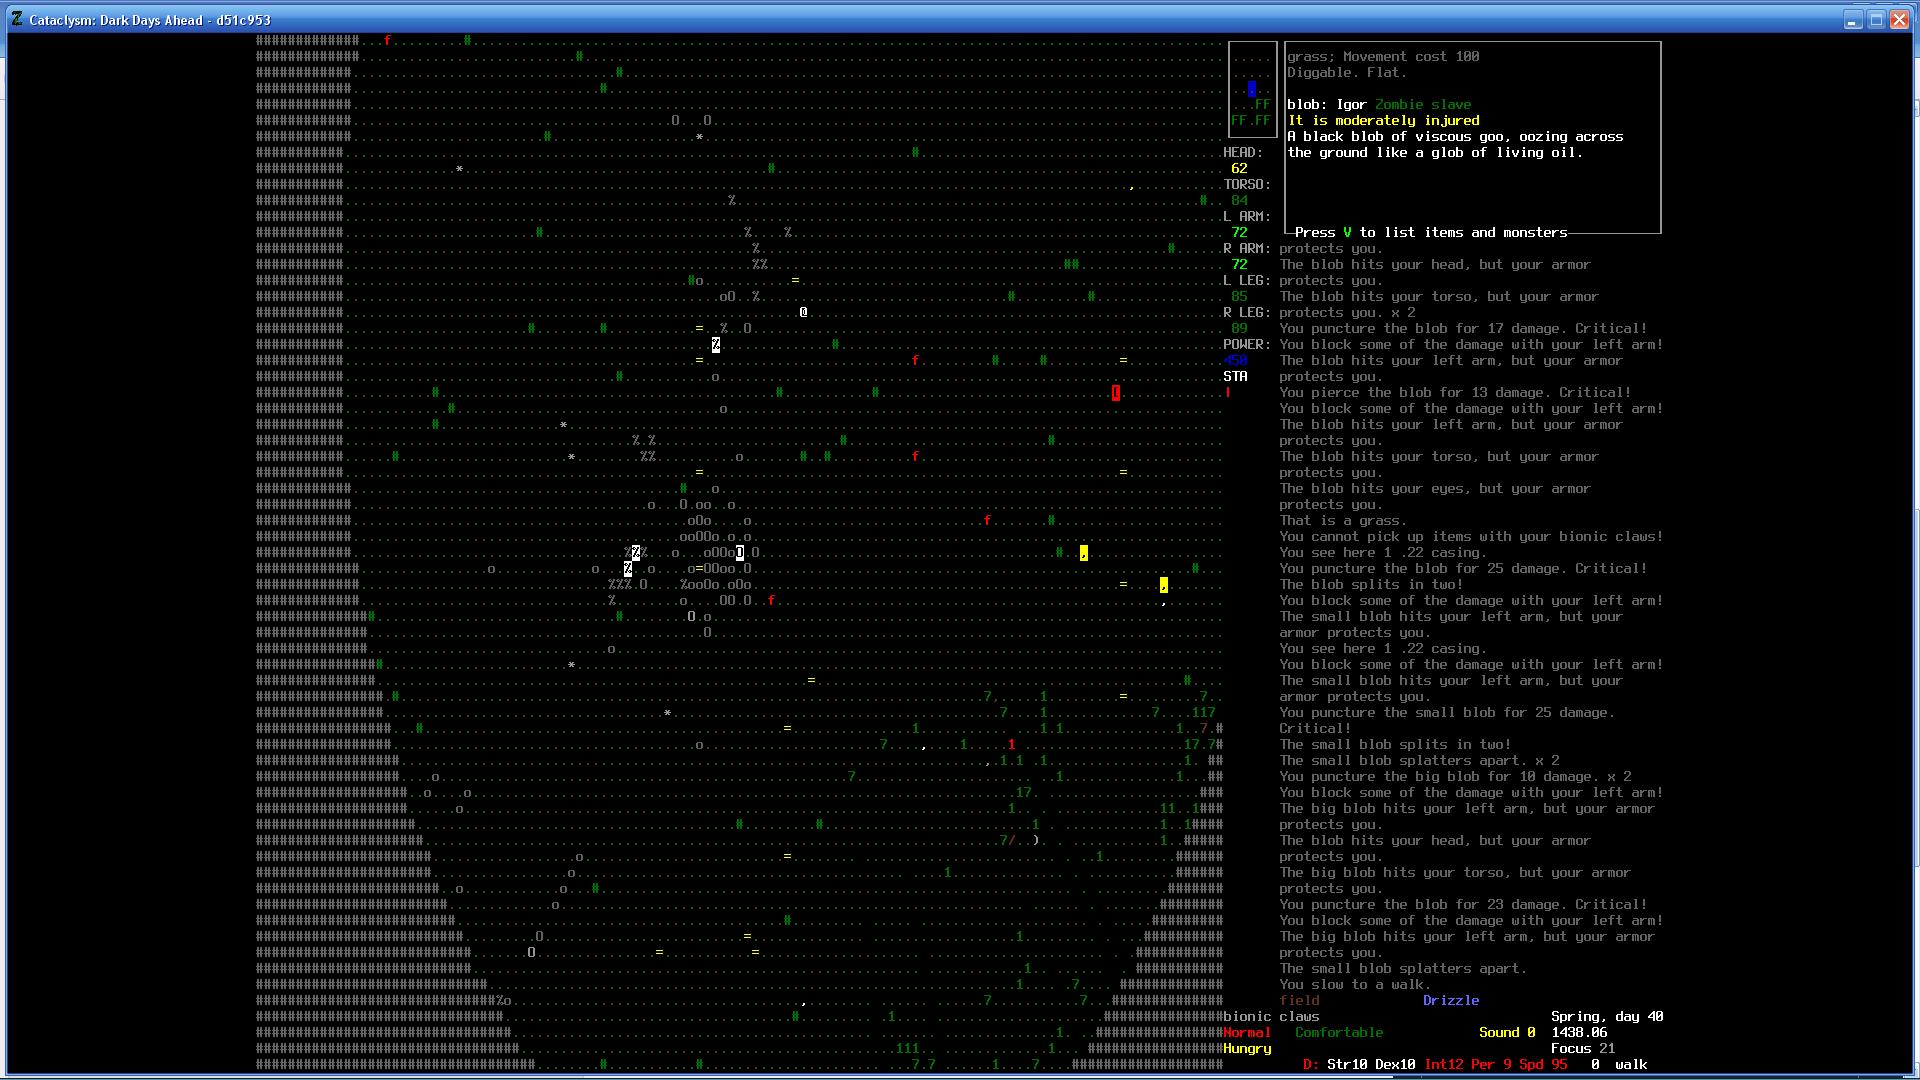Click the white @ player character on the map

pyautogui.click(x=803, y=312)
